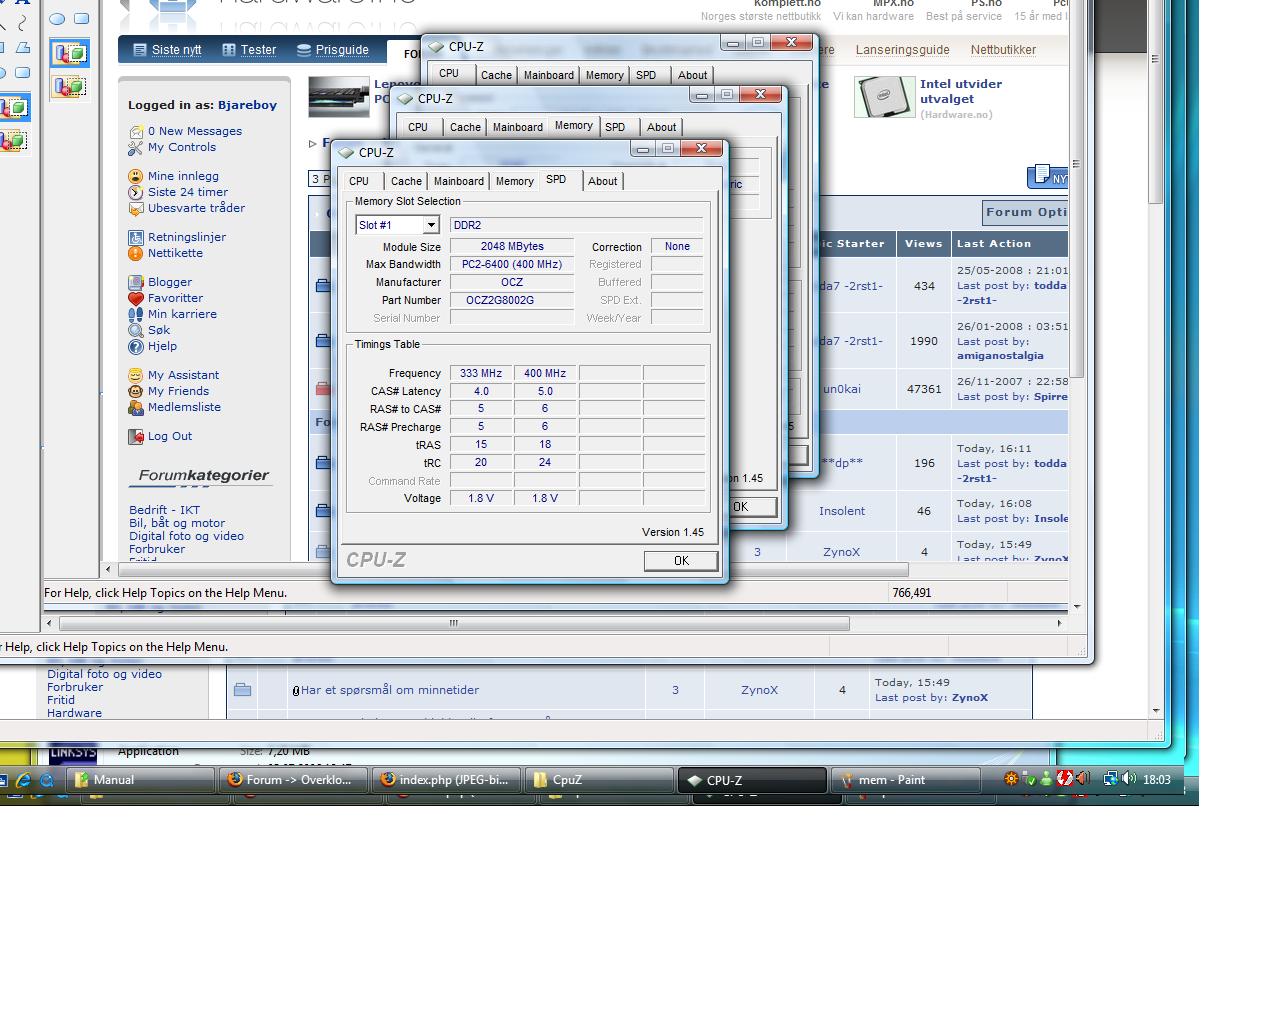
Task: Open the CpuZ folder from the taskbar
Action: click(601, 780)
